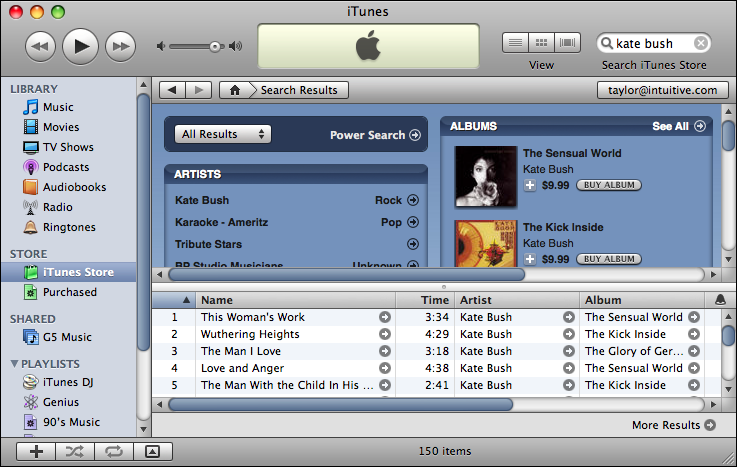This screenshot has height=467, width=737.
Task: Click the Search Results breadcrumb
Action: click(x=299, y=90)
